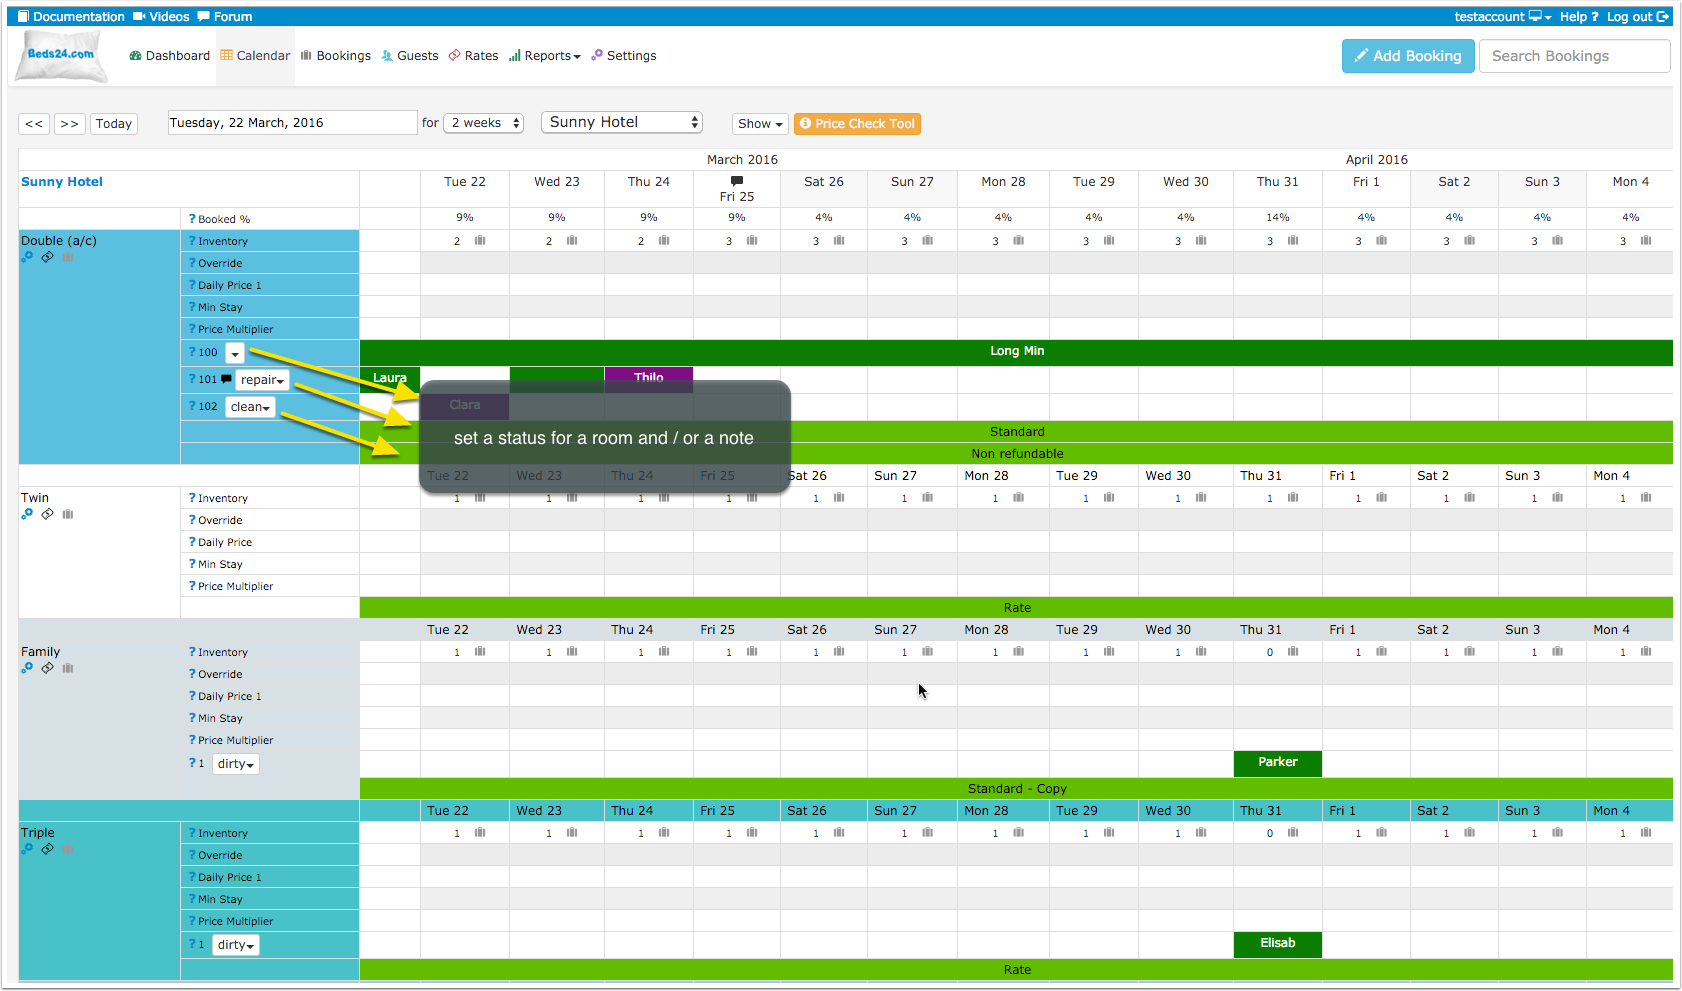Click the Twin room suitcase icon
This screenshot has width=1682, height=991.
[x=68, y=514]
